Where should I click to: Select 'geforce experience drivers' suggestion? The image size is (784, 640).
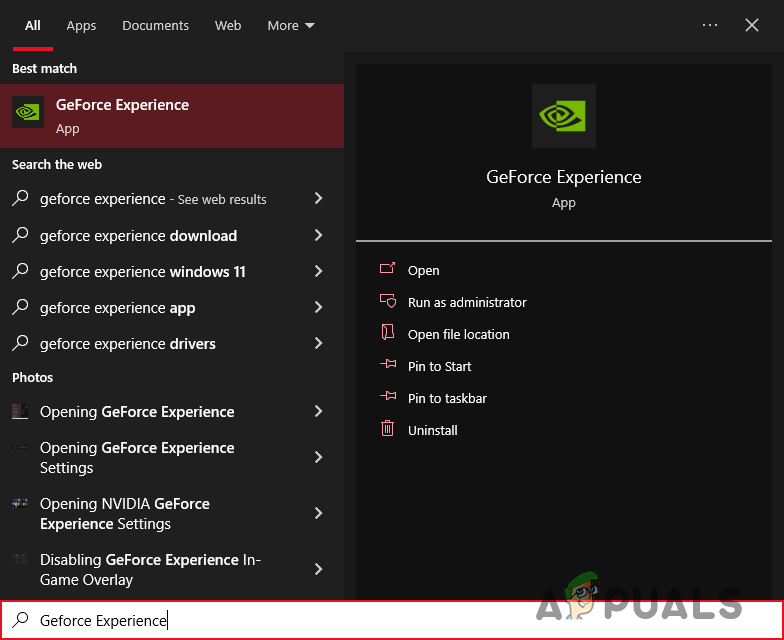coord(172,343)
